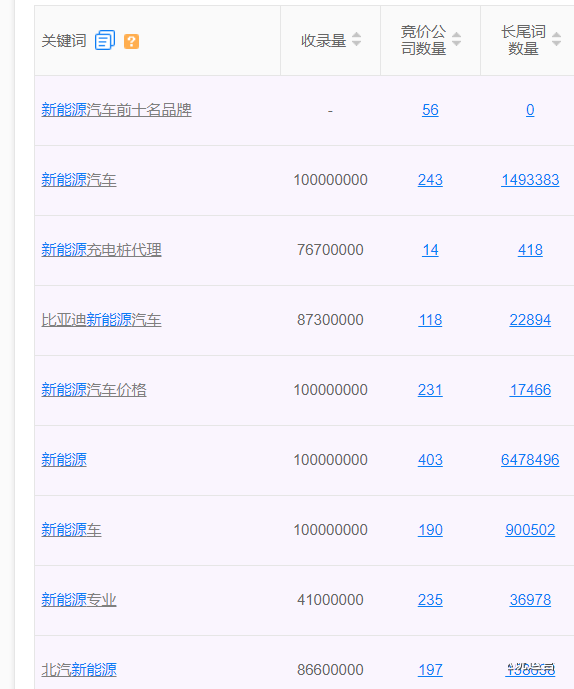Click long-tail count 0
The height and width of the screenshot is (689, 574).
click(530, 110)
